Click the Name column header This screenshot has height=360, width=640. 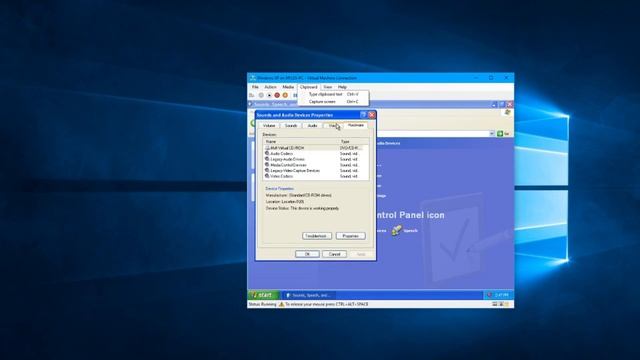301,142
